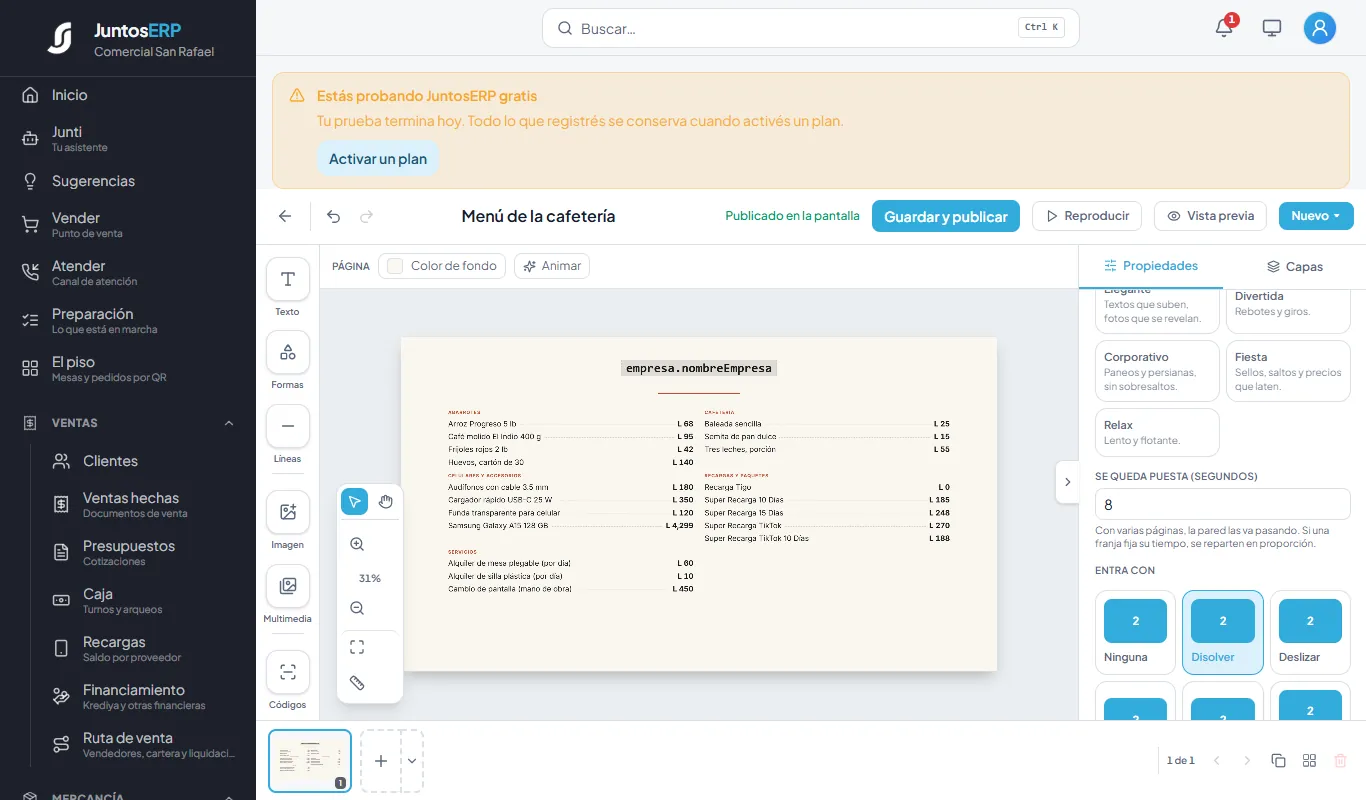This screenshot has height=800, width=1366.
Task: Open the screen display icon in header
Action: 1272,28
